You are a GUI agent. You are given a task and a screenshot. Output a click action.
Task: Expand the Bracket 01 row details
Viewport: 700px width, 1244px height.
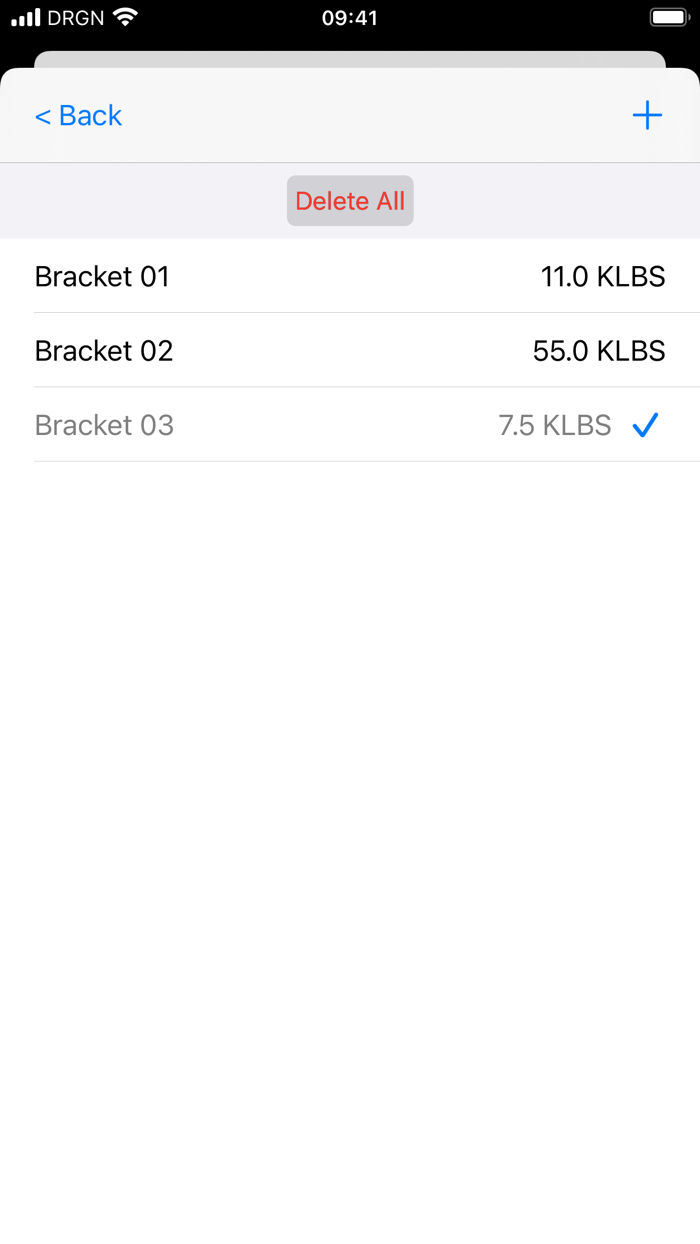[350, 276]
